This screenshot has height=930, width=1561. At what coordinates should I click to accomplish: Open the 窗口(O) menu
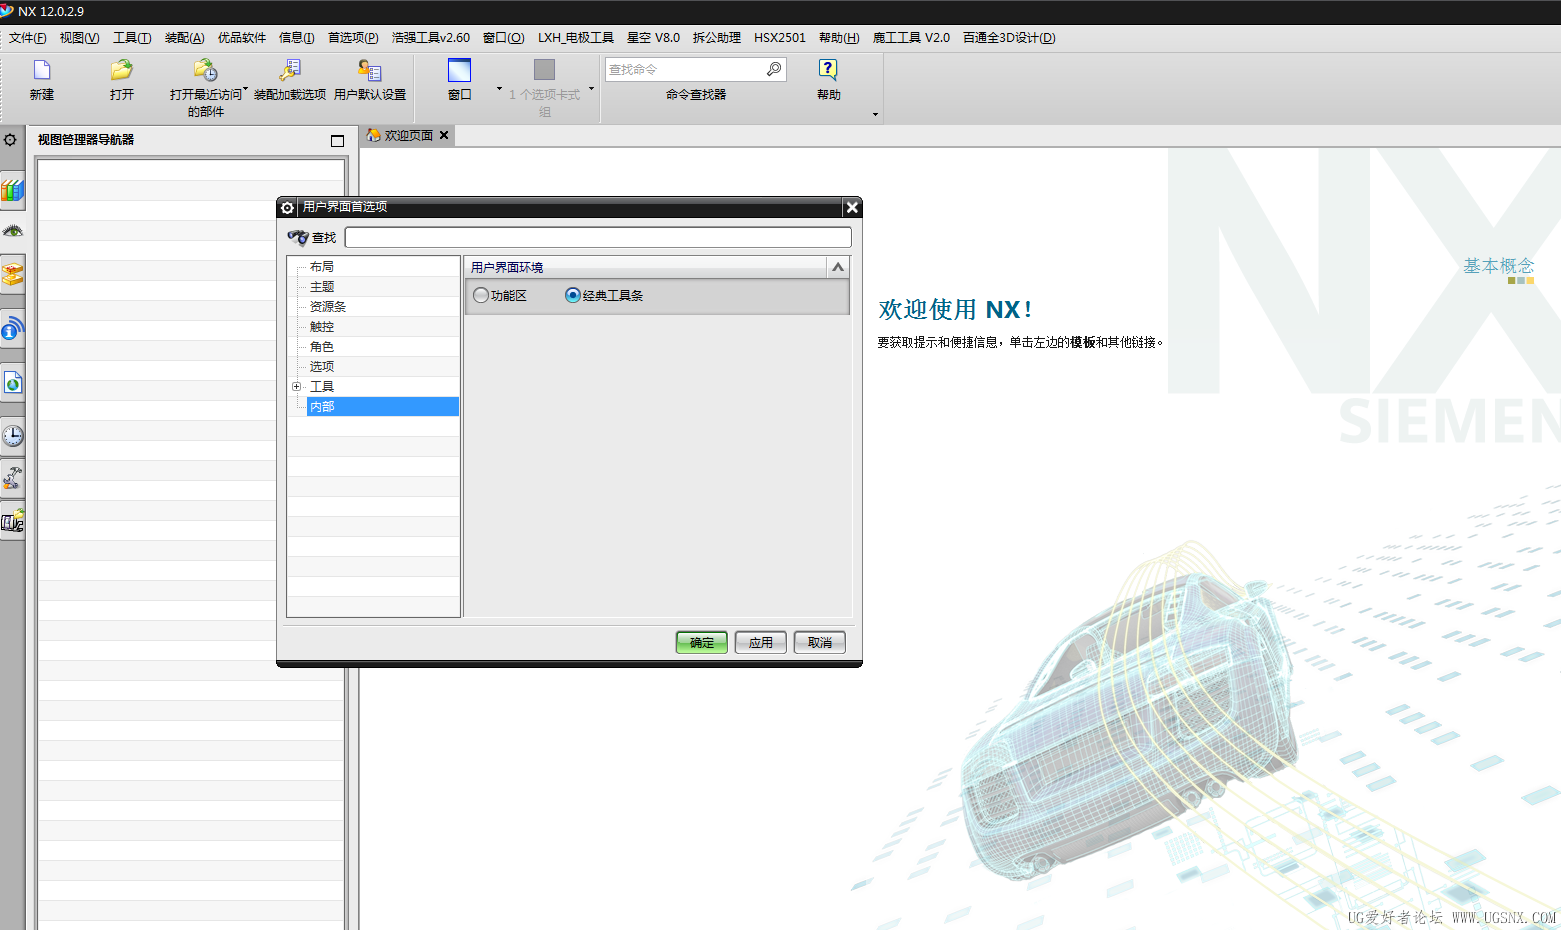coord(503,38)
